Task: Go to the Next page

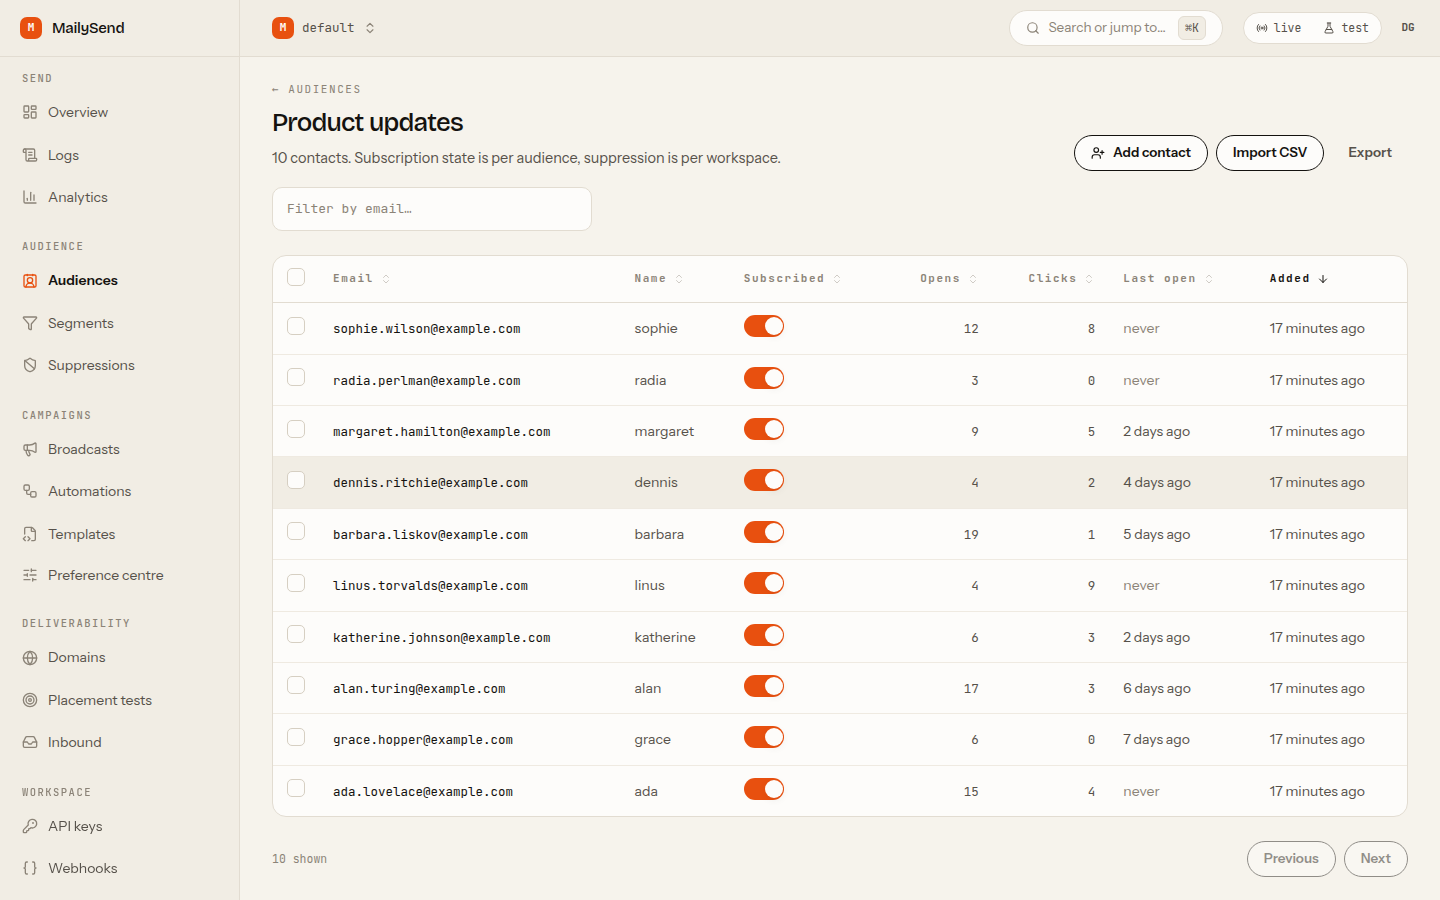Action: pos(1376,859)
